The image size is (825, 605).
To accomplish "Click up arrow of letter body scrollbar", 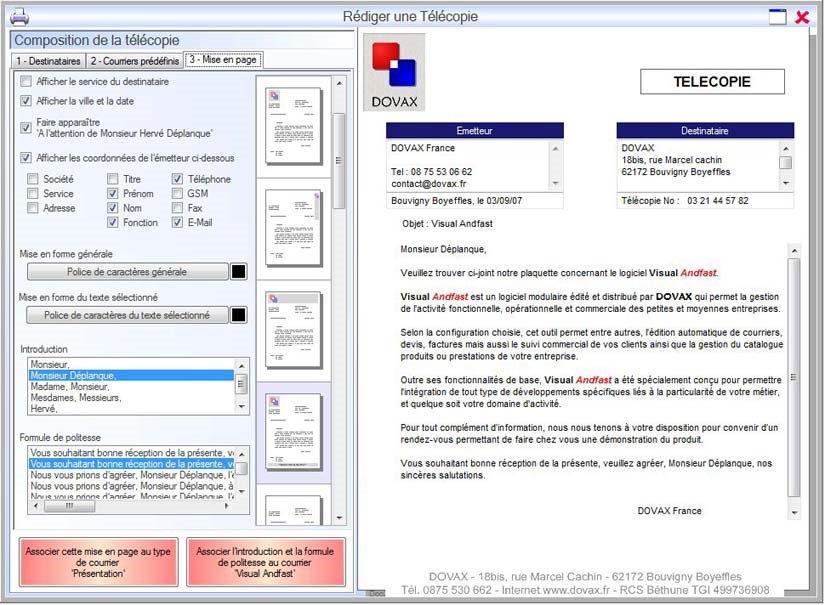I will tap(794, 250).
